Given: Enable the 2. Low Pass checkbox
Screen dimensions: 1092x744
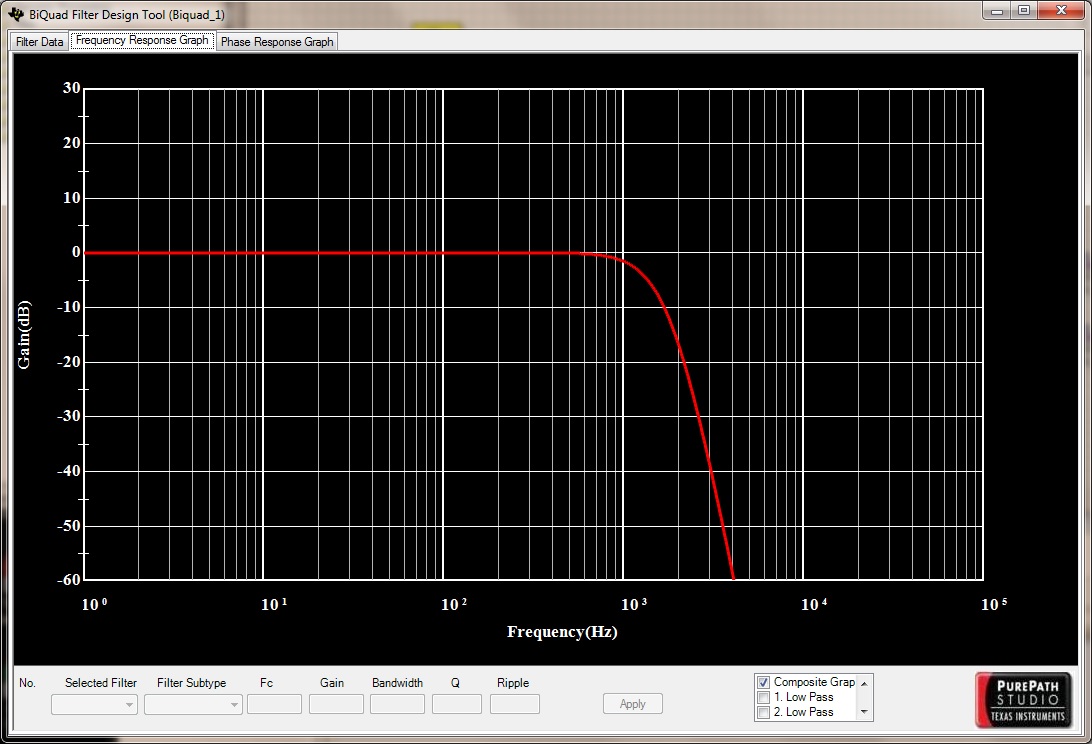Looking at the screenshot, I should [x=763, y=712].
